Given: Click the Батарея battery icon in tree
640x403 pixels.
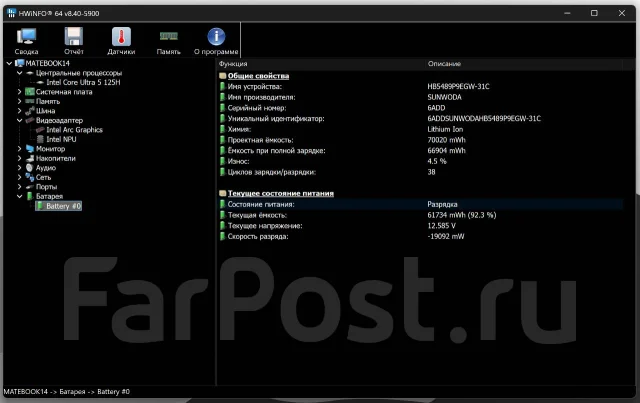Looking at the screenshot, I should click(x=30, y=196).
